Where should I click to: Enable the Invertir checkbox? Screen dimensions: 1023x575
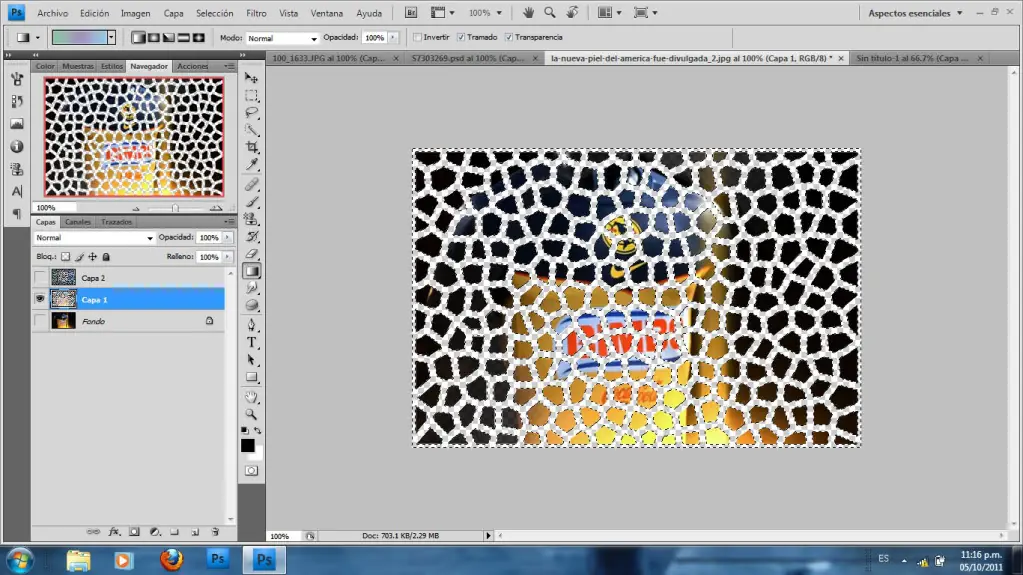(417, 38)
